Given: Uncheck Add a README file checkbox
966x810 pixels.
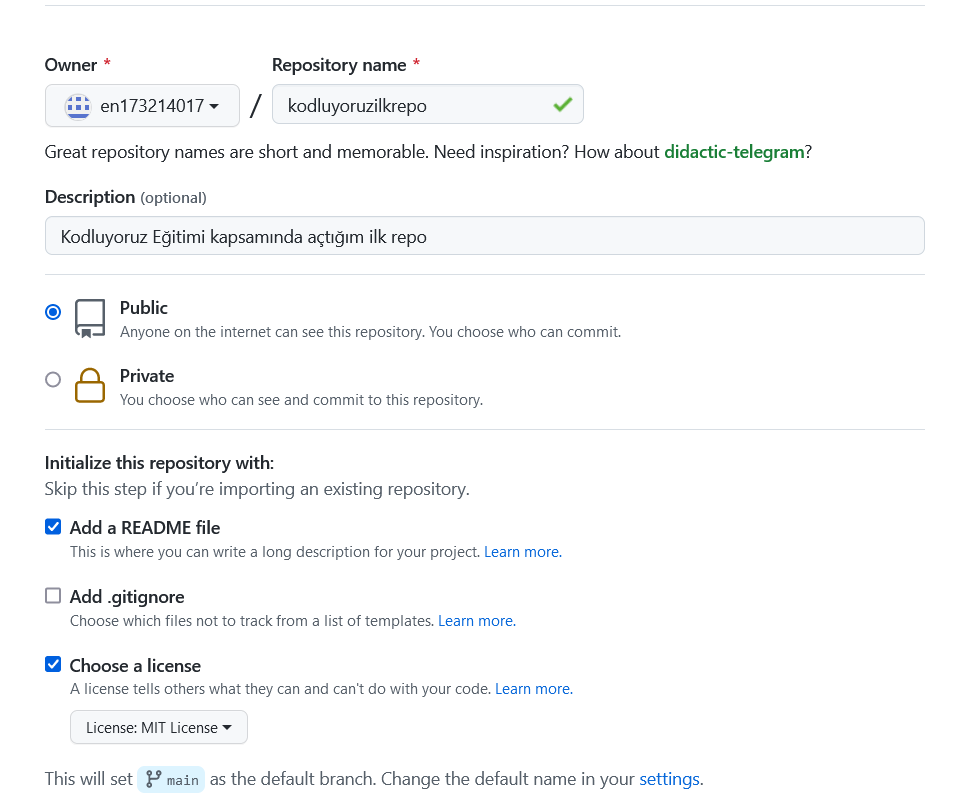Looking at the screenshot, I should (x=53, y=527).
